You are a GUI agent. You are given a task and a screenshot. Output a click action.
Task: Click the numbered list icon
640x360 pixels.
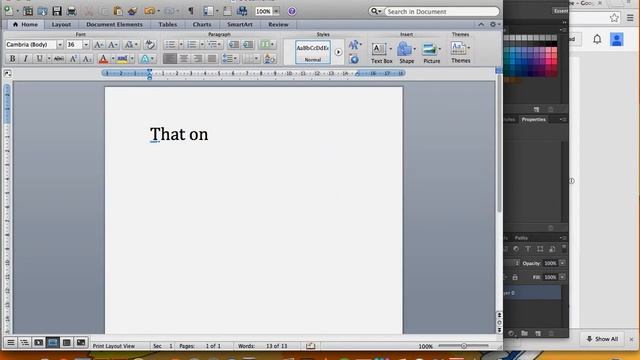(191, 44)
